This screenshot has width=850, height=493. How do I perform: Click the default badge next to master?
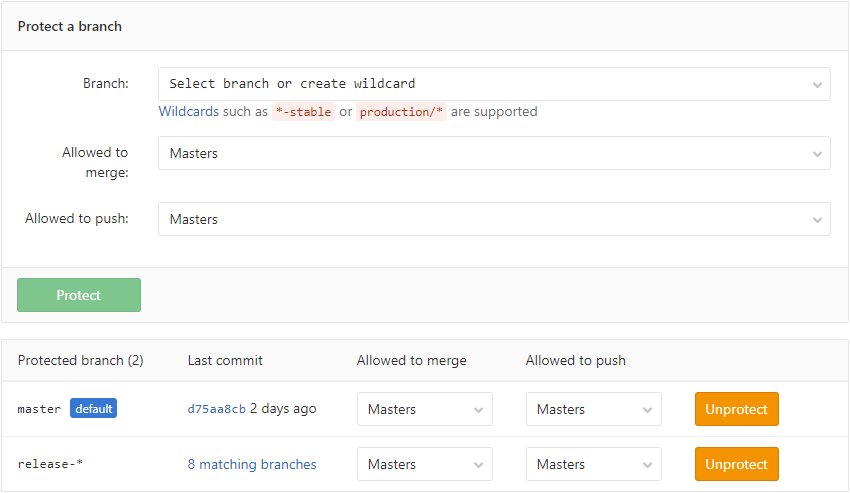93,409
